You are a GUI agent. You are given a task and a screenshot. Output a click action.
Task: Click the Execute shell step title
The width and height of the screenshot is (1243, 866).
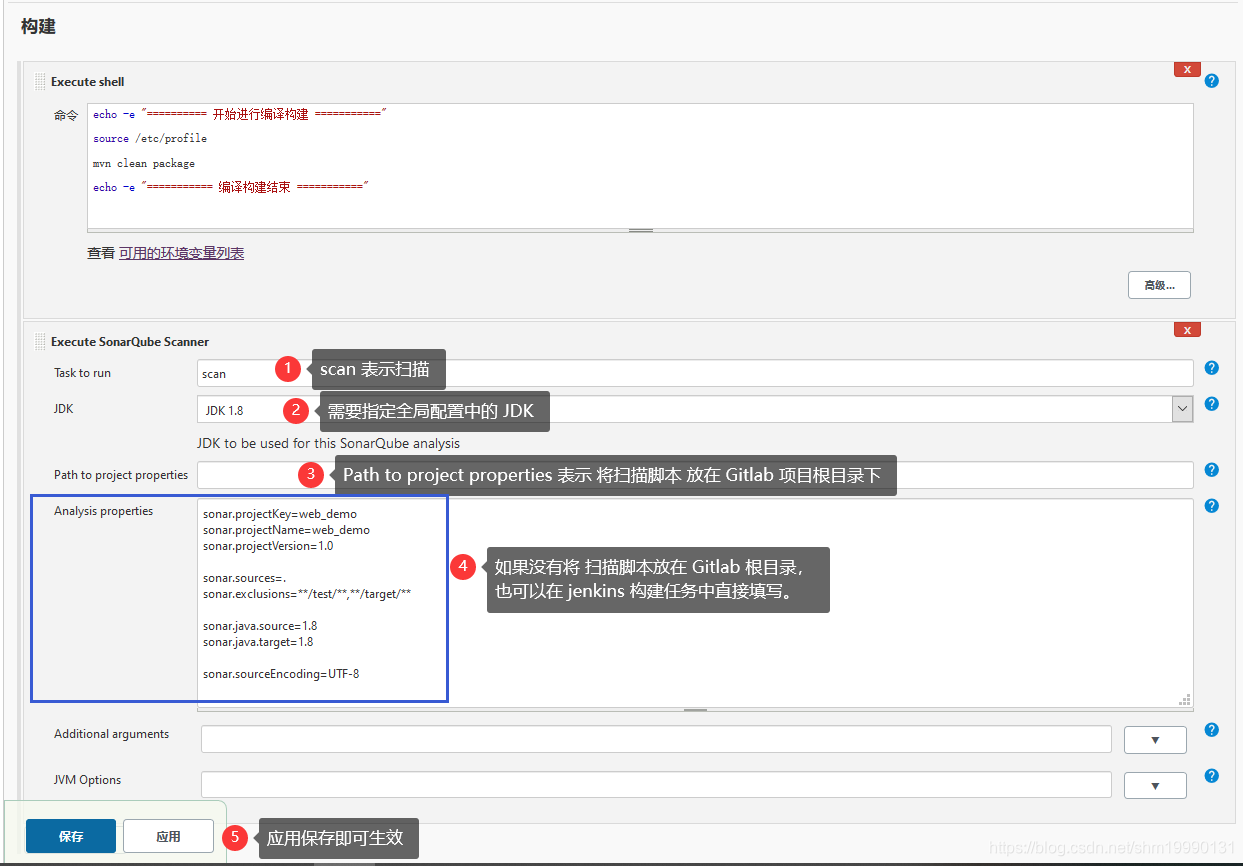coord(88,82)
